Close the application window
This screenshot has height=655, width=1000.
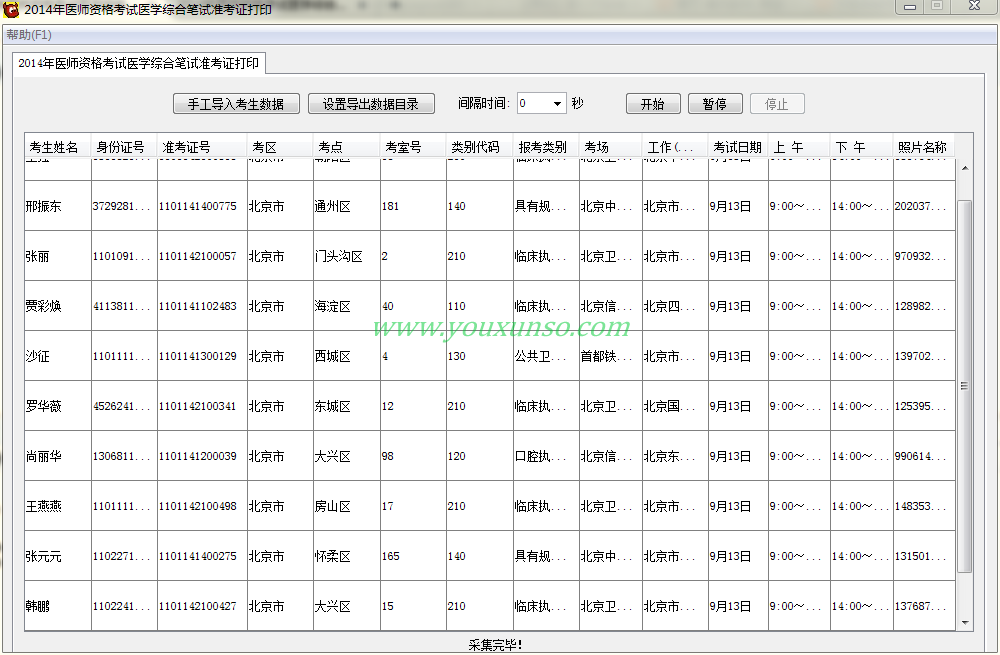coord(973,6)
